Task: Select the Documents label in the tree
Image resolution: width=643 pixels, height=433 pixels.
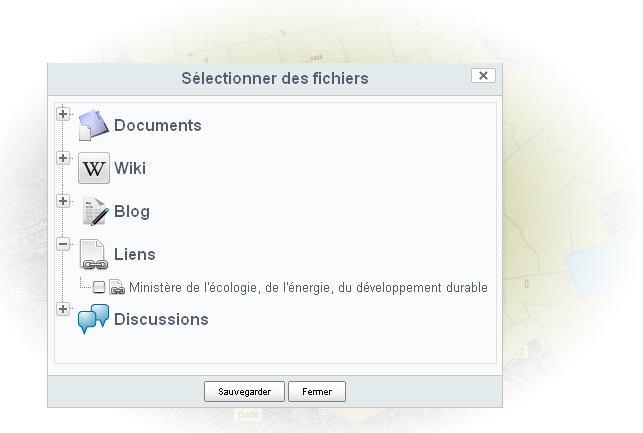Action: tap(158, 125)
